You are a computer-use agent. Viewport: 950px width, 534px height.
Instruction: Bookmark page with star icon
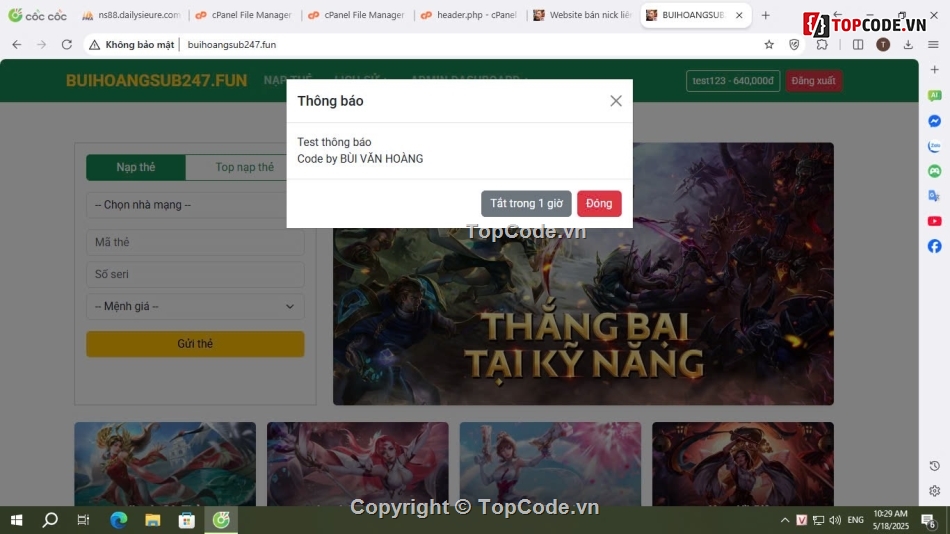pyautogui.click(x=769, y=44)
